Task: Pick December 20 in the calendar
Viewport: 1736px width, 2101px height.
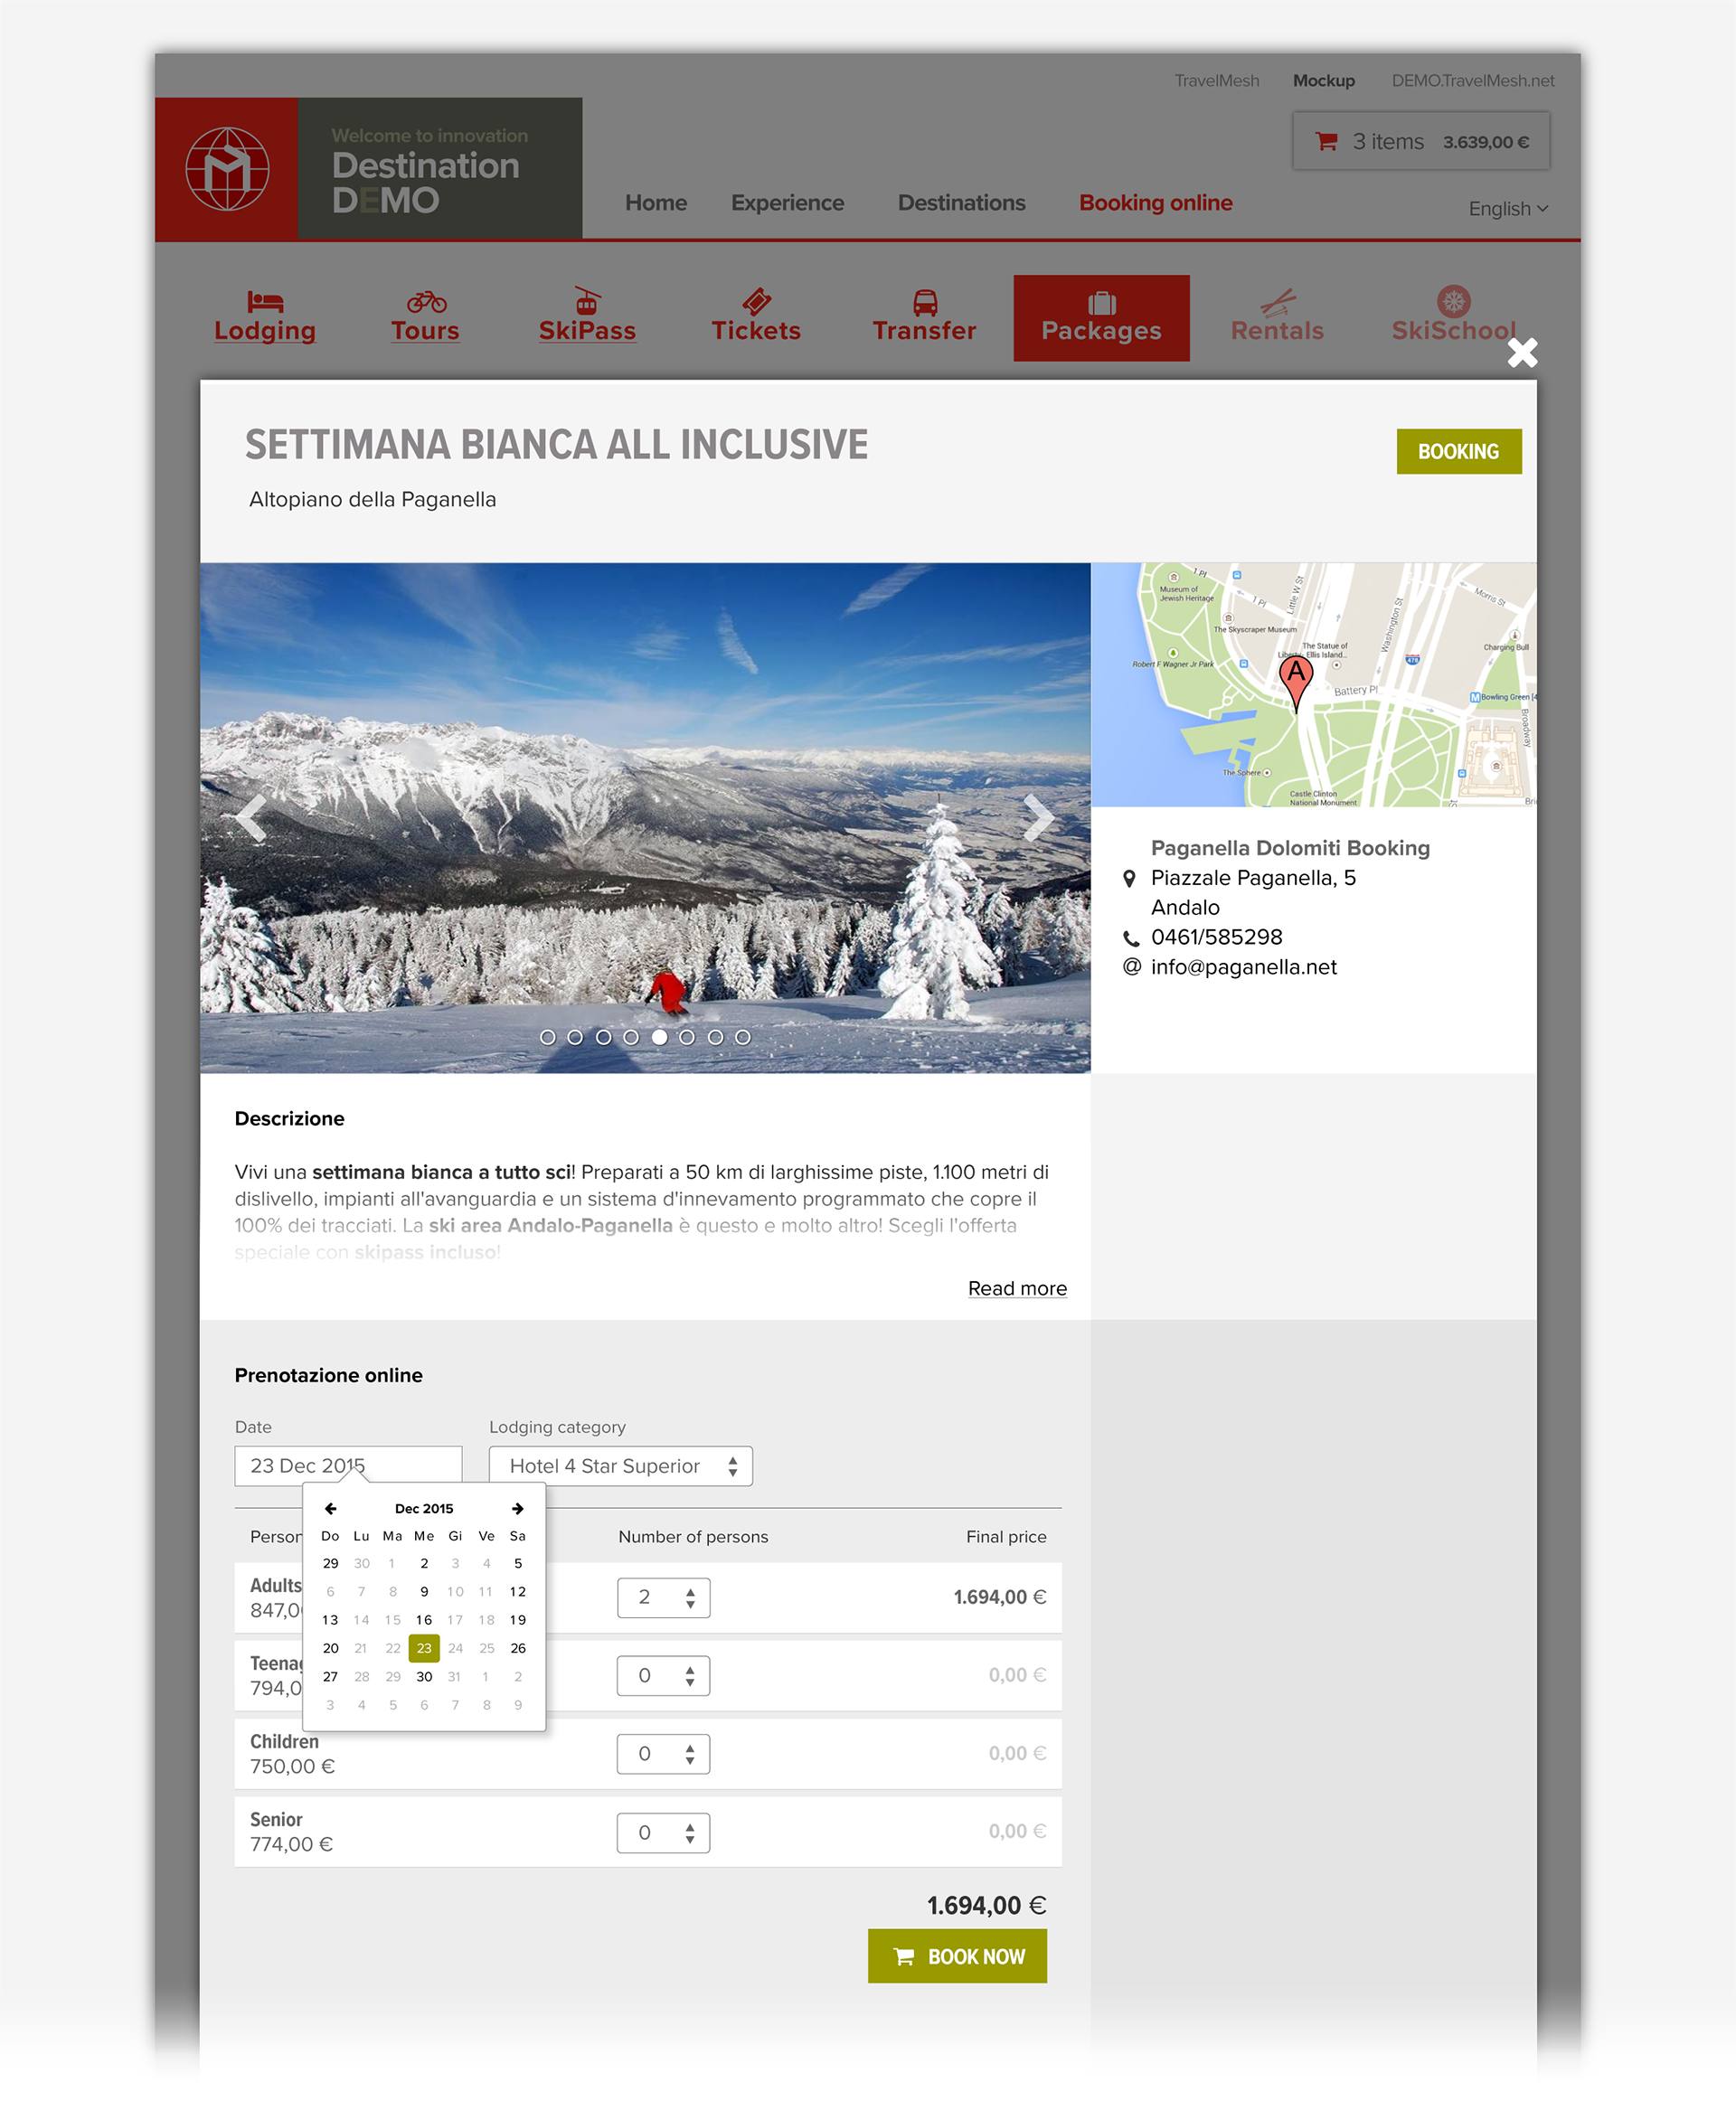Action: point(330,1647)
